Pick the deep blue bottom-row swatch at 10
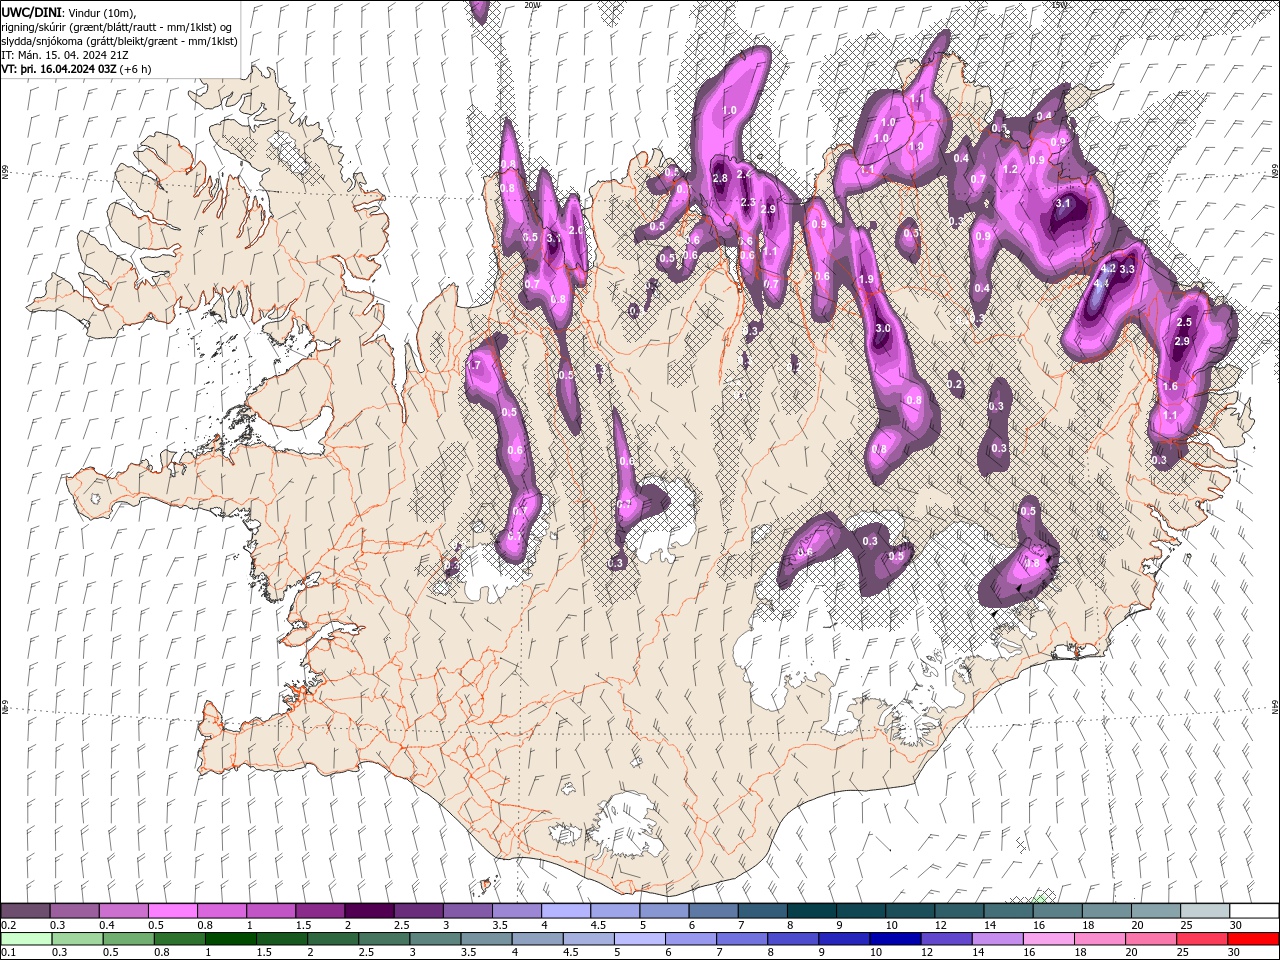The width and height of the screenshot is (1280, 960). pos(895,938)
